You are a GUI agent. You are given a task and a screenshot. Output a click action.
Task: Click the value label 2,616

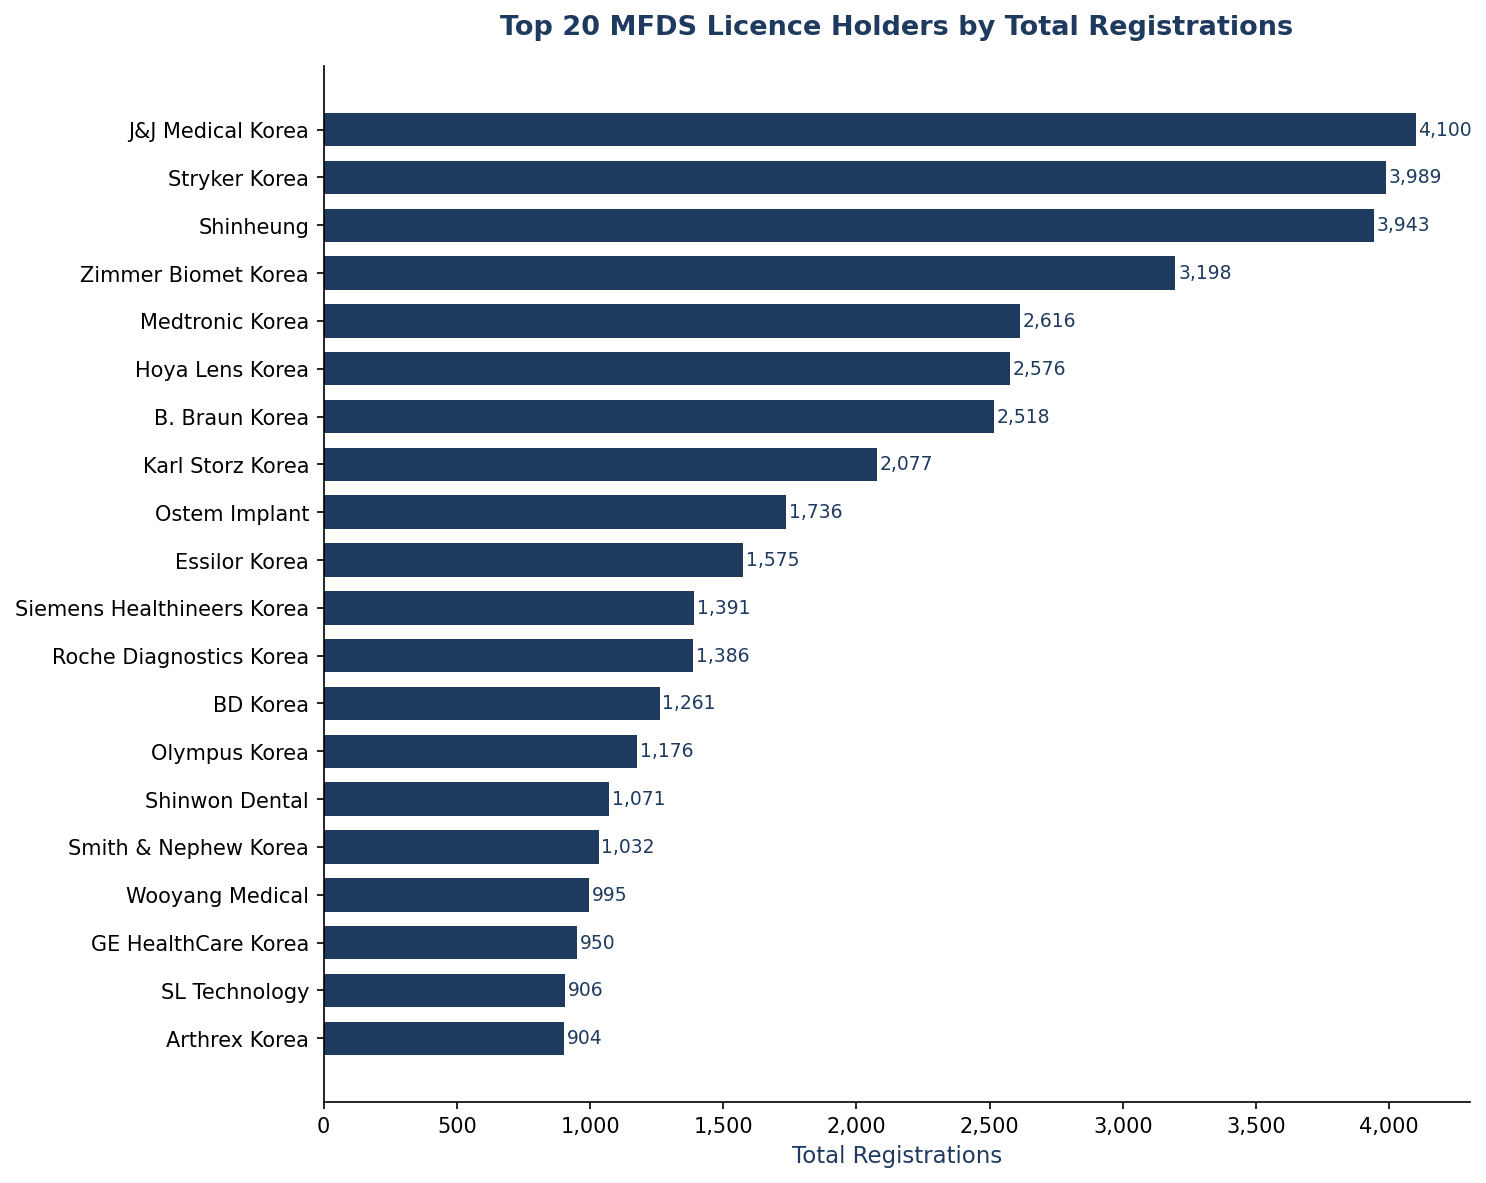1049,321
